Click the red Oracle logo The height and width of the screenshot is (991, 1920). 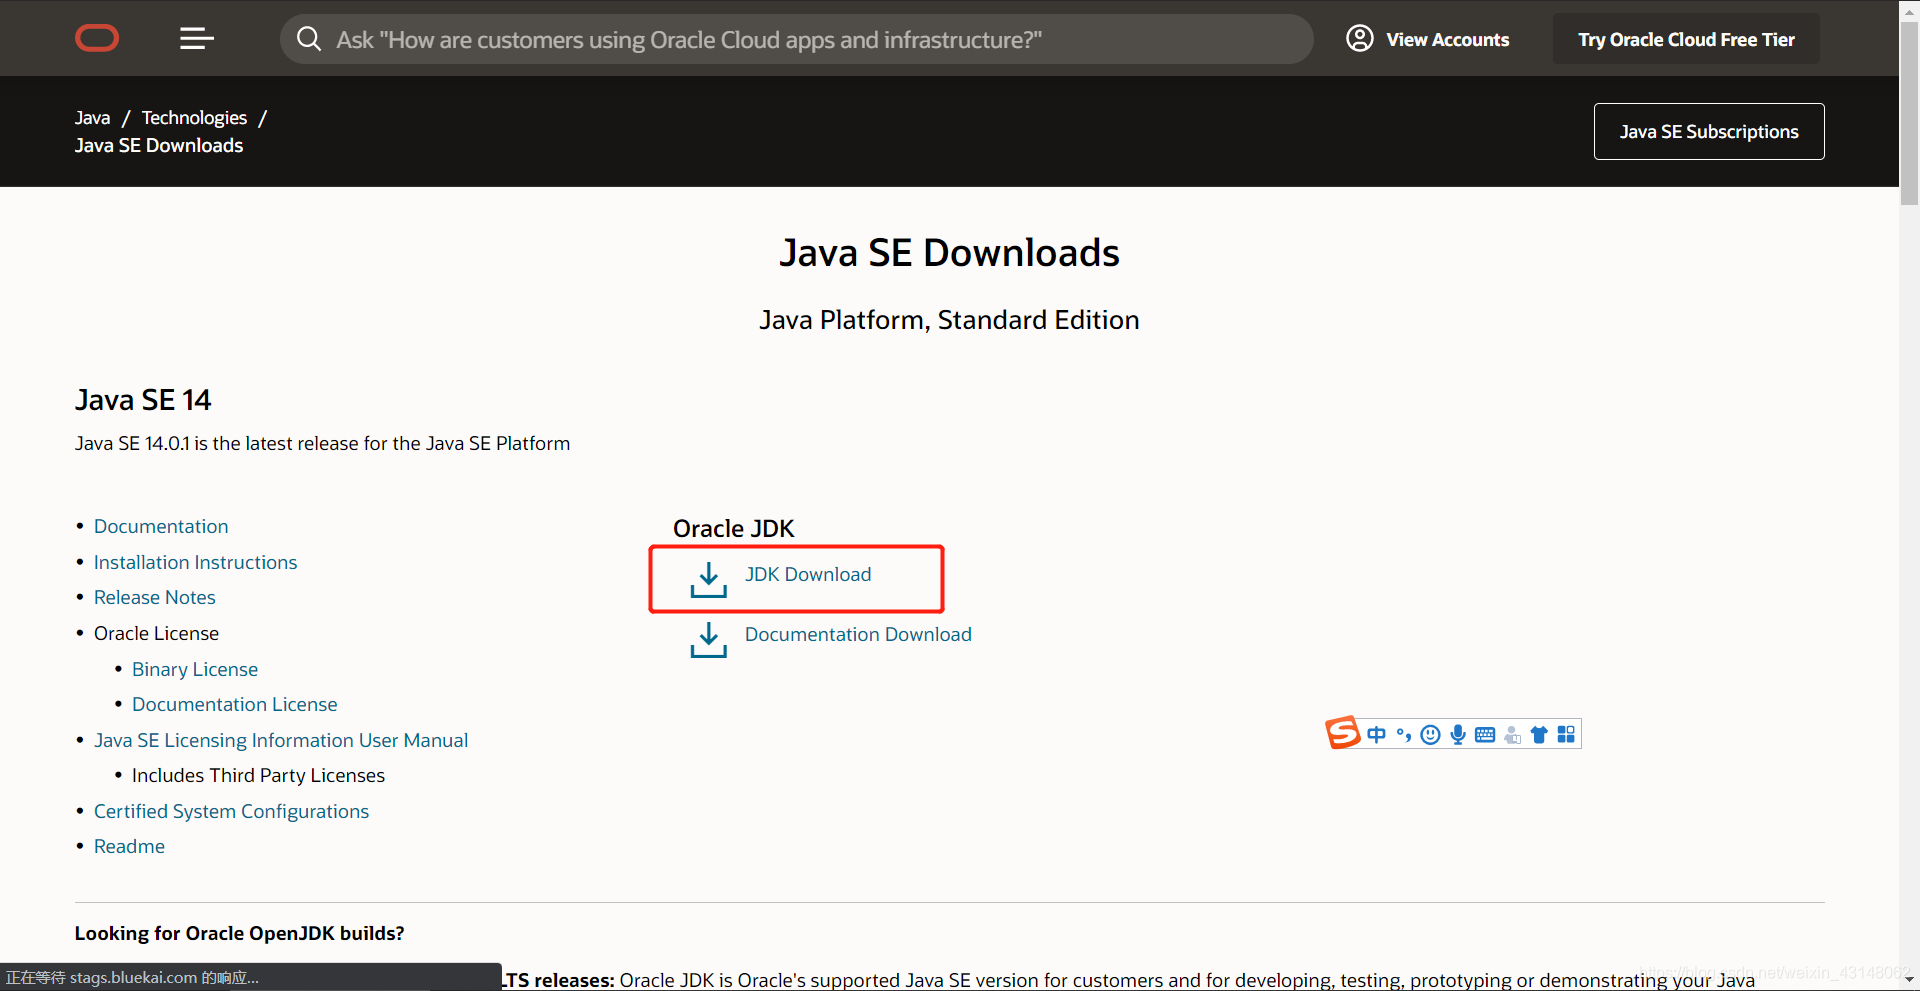[97, 39]
